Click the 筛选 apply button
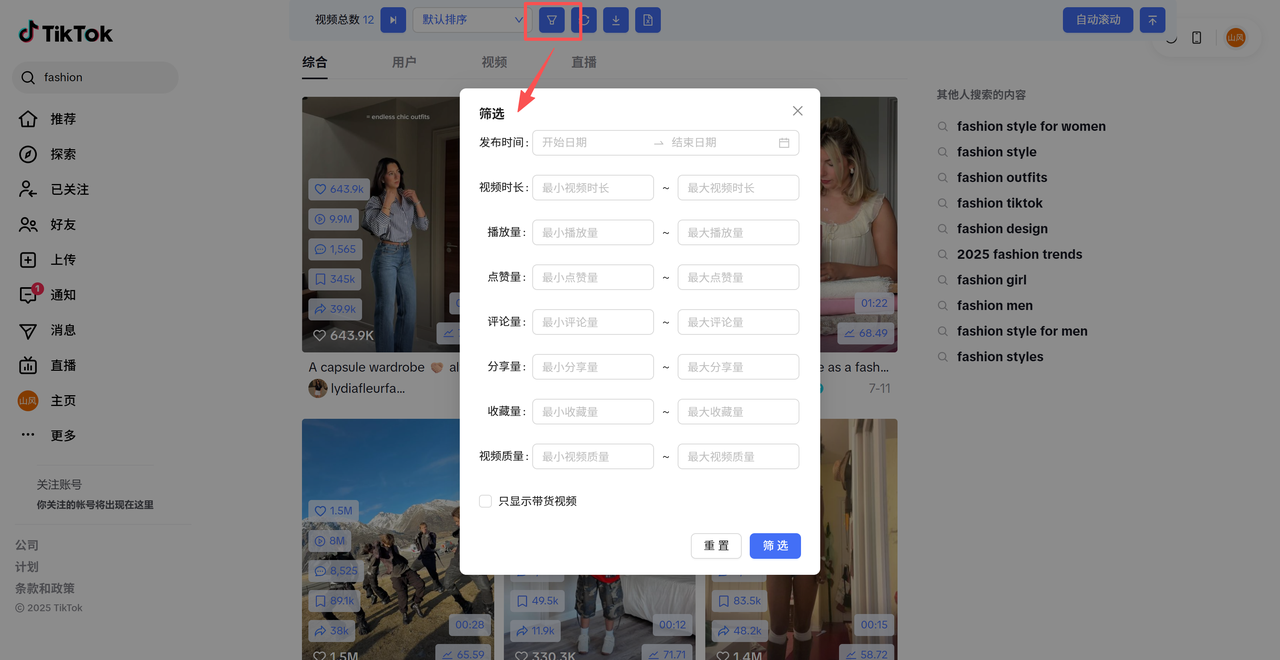This screenshot has height=660, width=1280. [775, 545]
